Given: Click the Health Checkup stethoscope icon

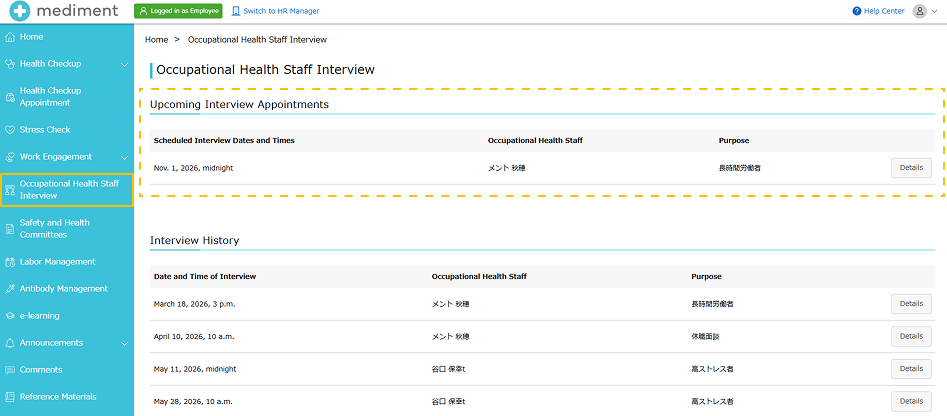Looking at the screenshot, I should tap(9, 64).
